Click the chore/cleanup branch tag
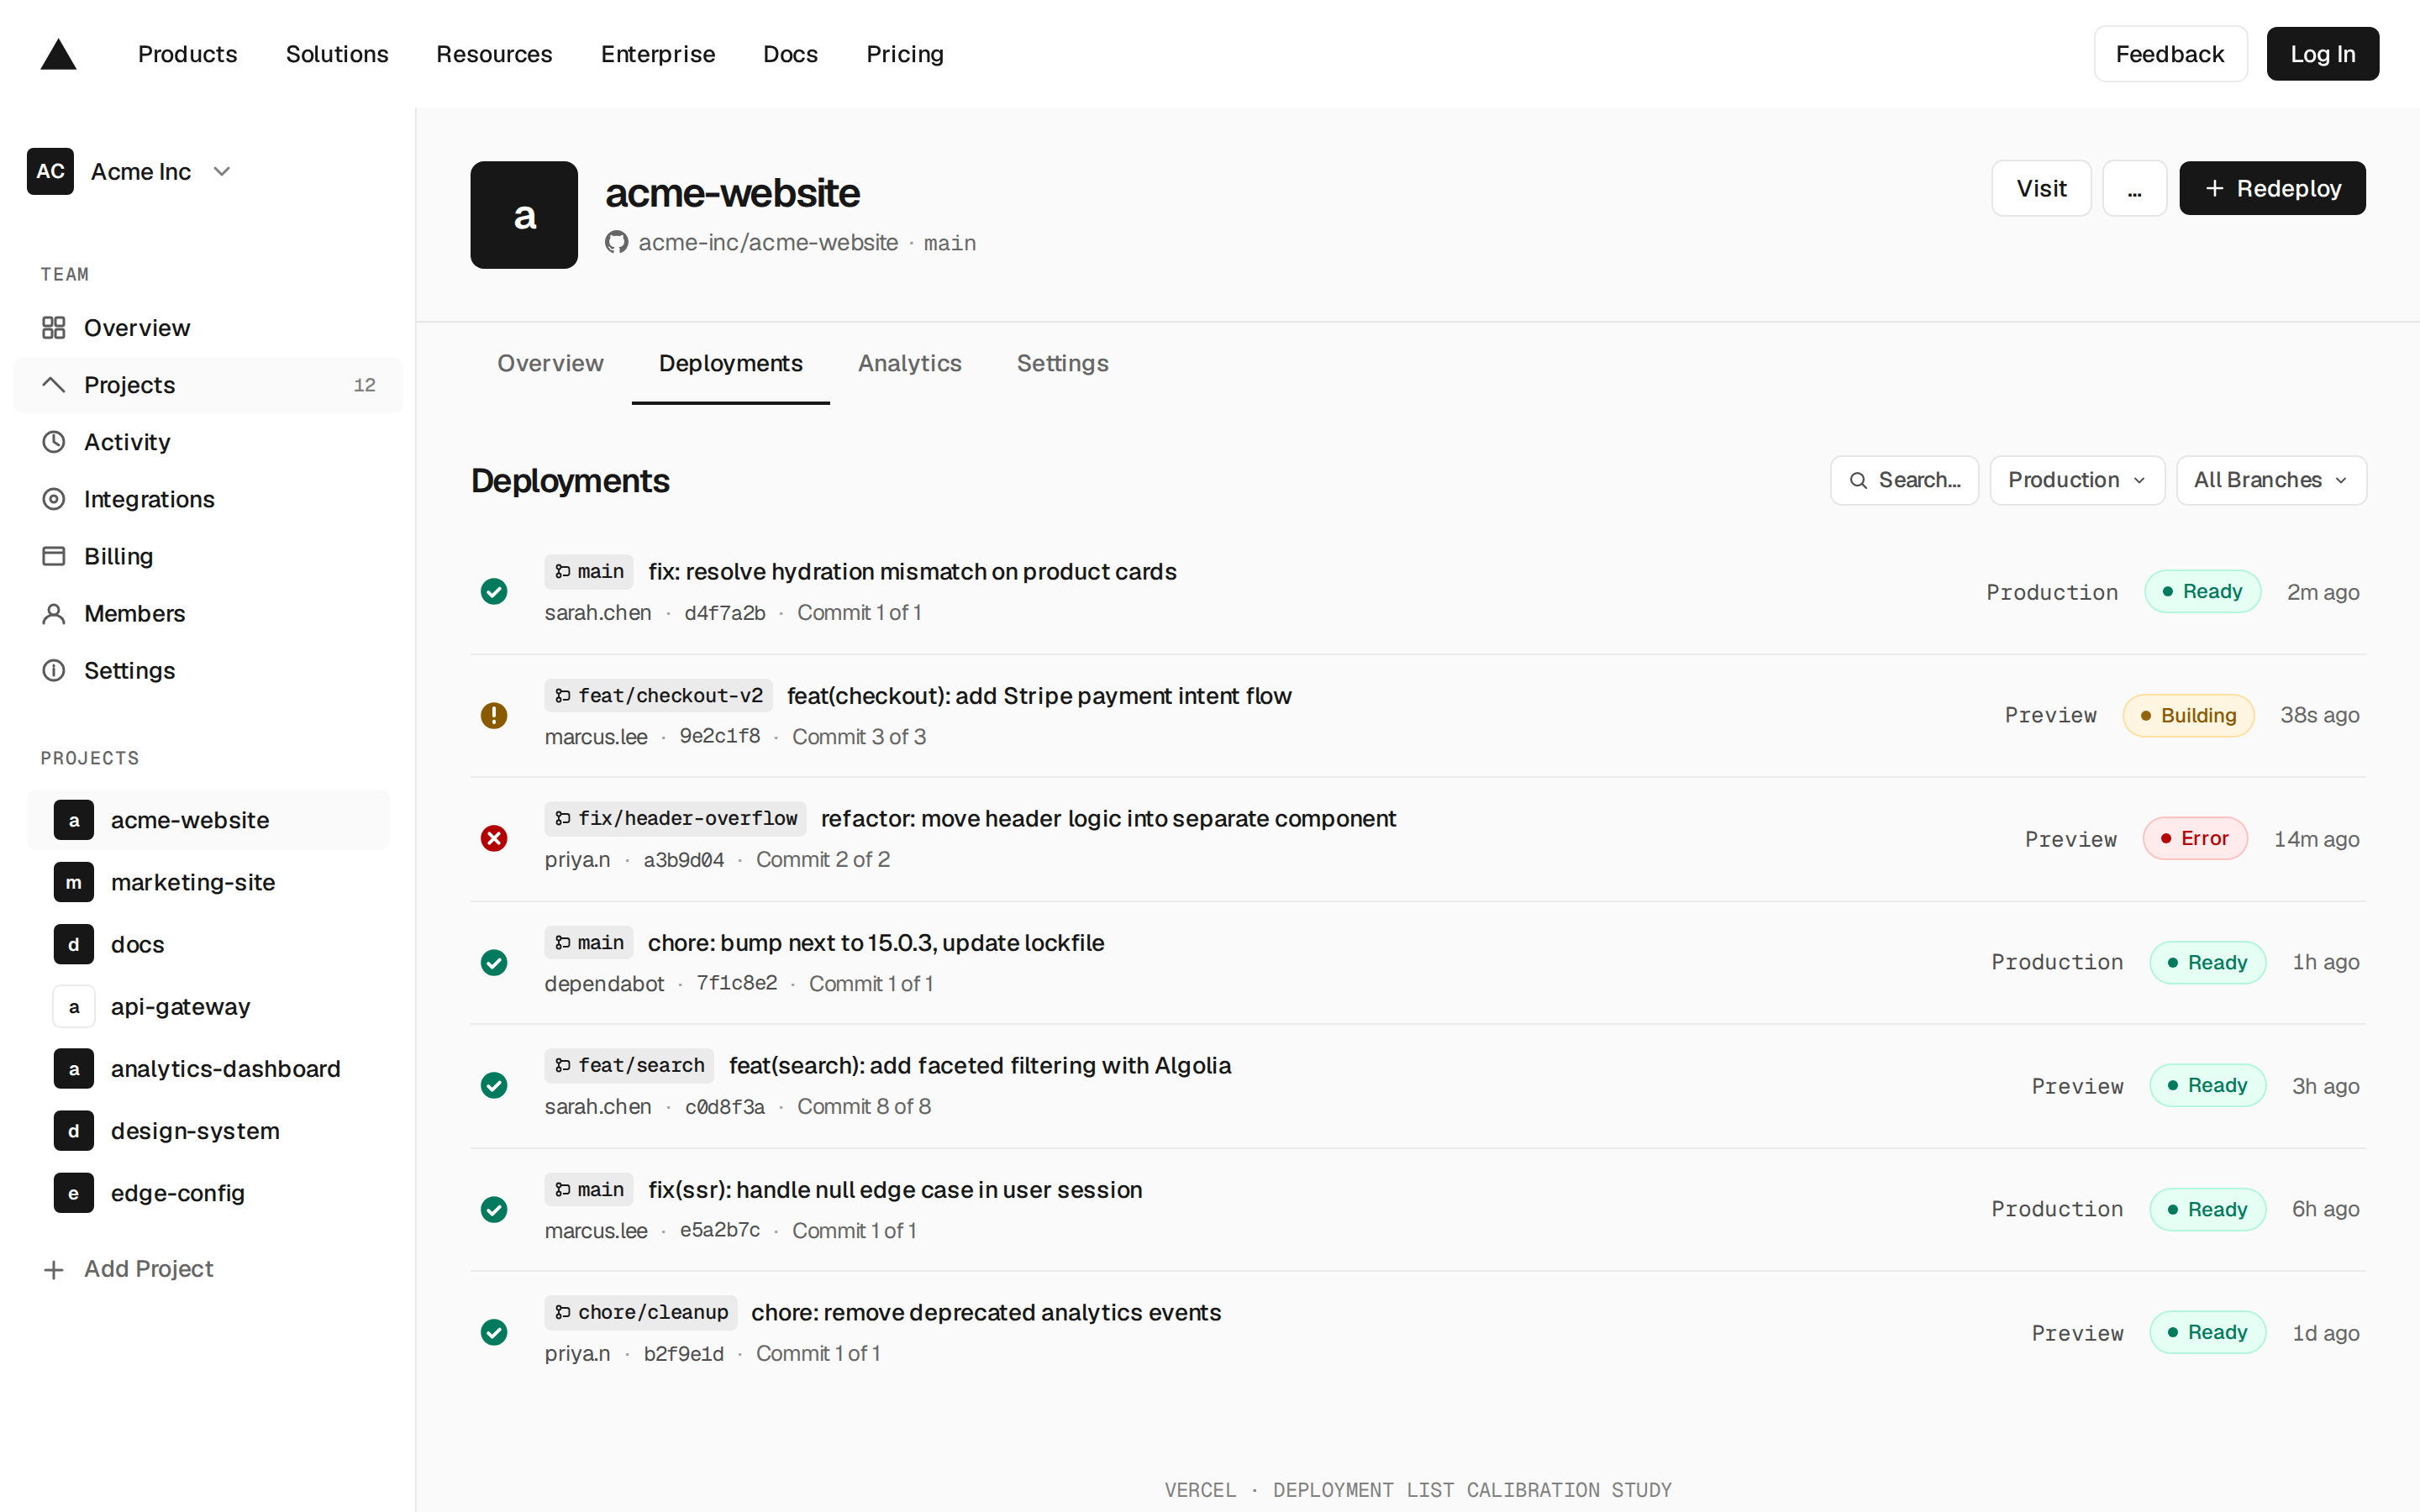This screenshot has width=2420, height=1512. [x=641, y=1312]
